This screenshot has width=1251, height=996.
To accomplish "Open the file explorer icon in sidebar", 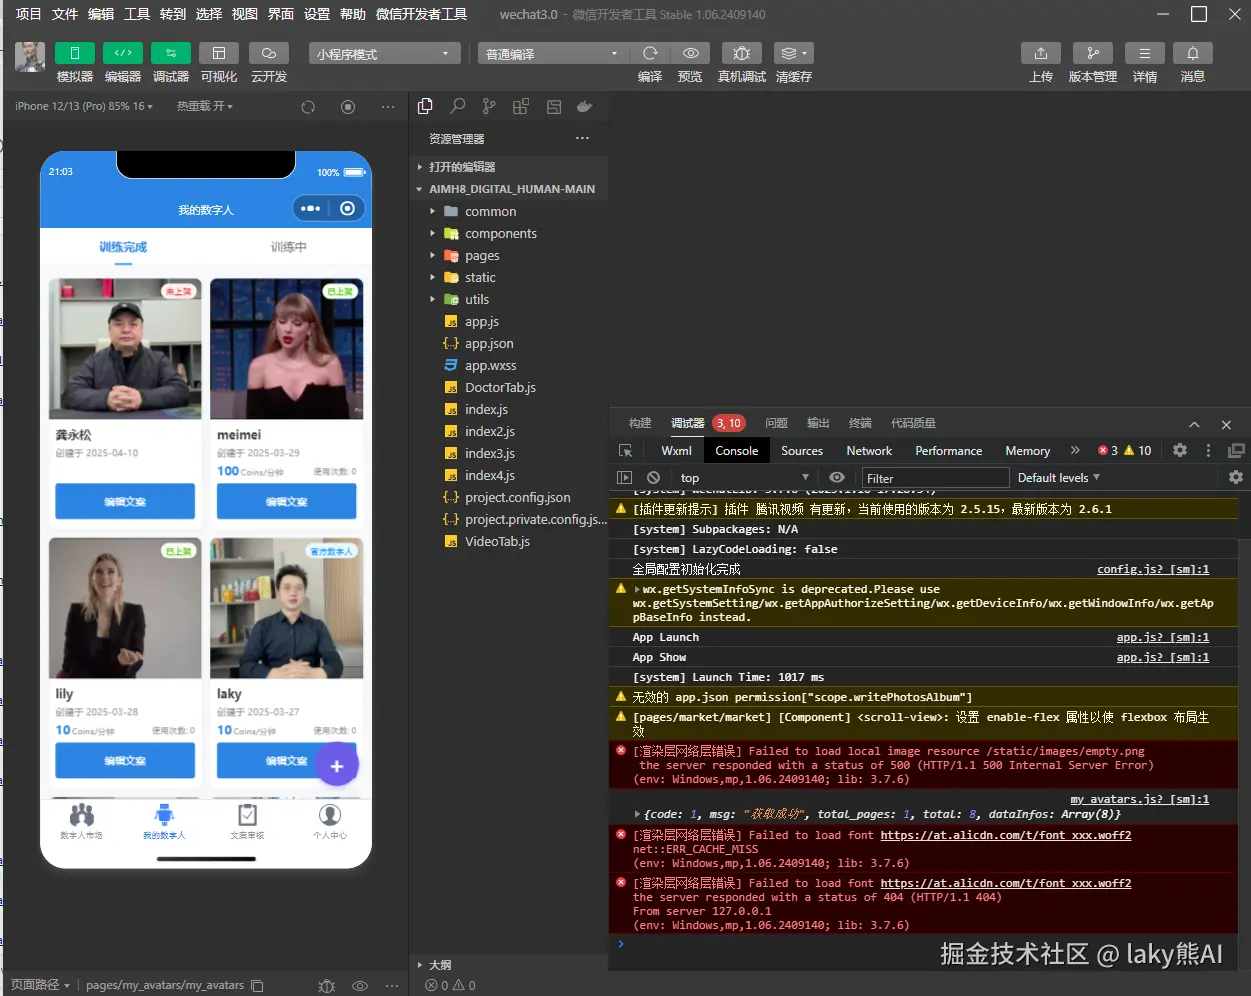I will tap(425, 106).
